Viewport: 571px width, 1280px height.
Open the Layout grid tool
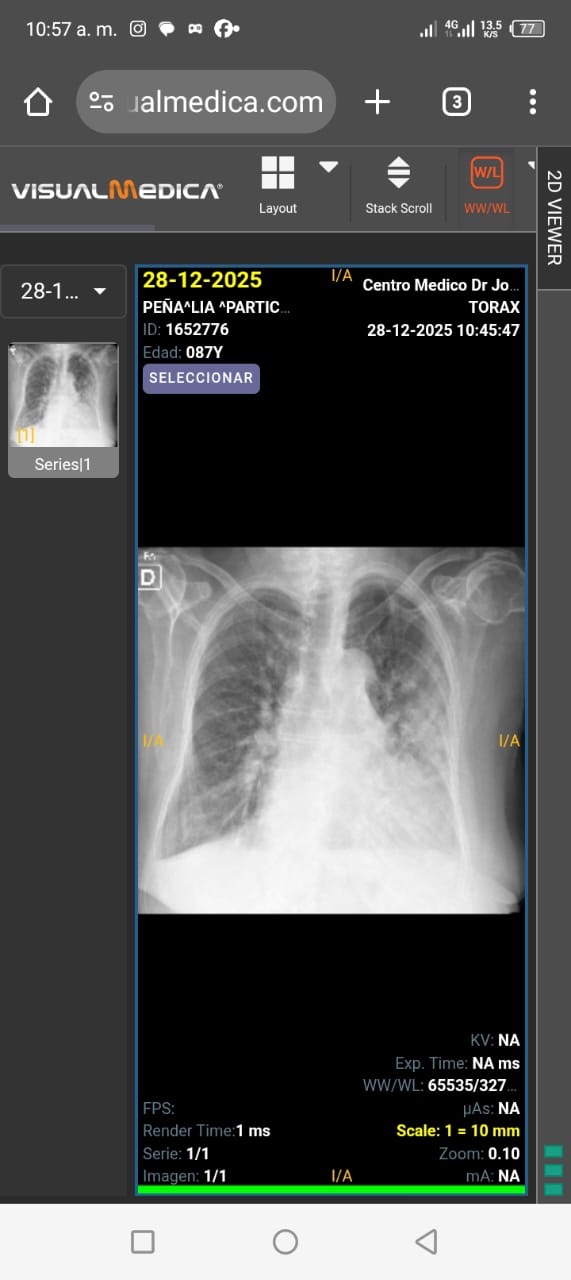click(x=278, y=185)
